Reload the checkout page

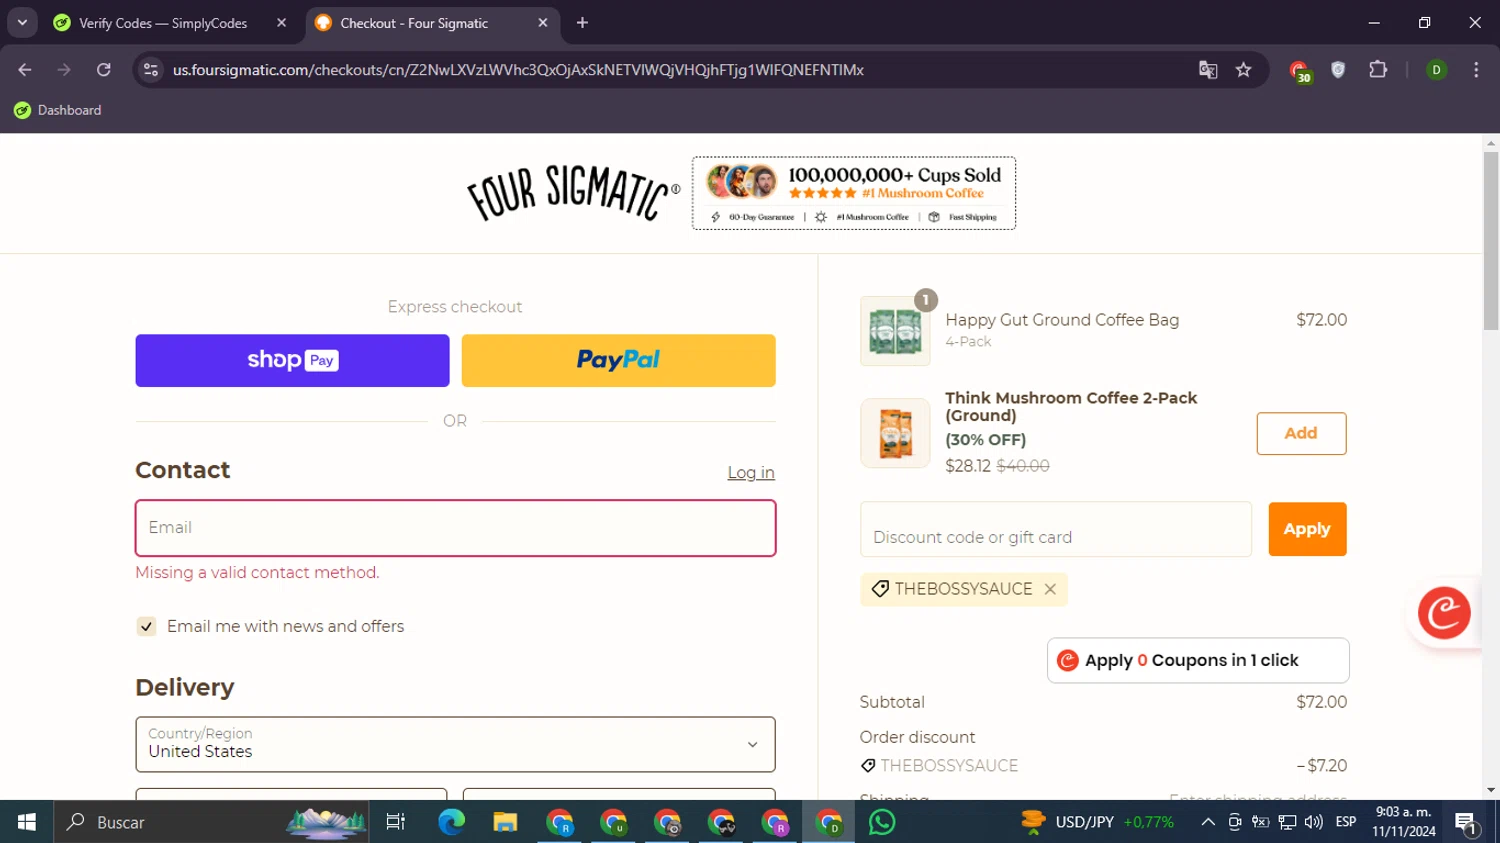(x=104, y=70)
